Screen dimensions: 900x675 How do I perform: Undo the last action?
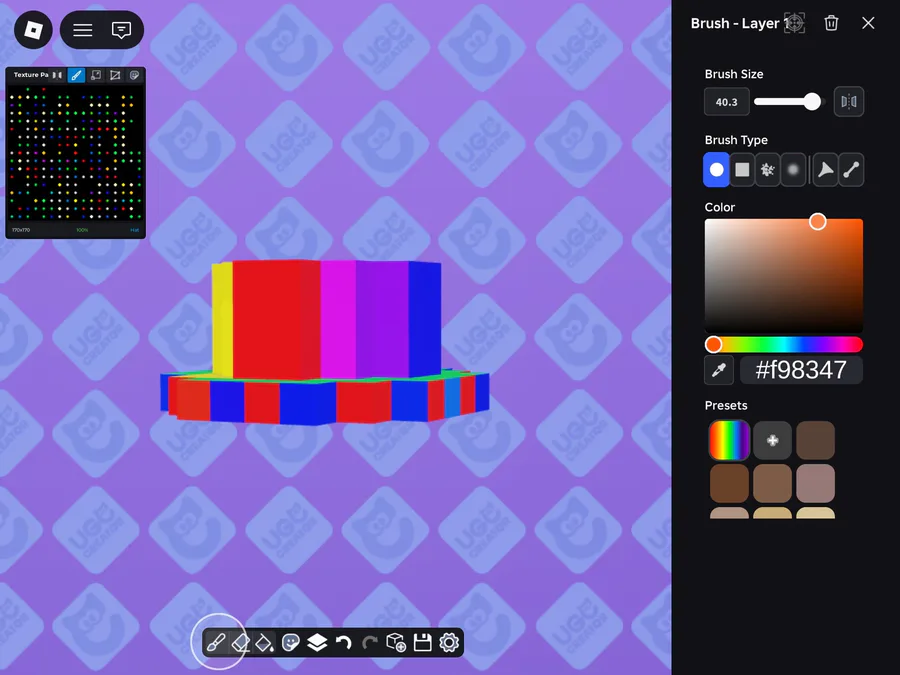click(x=343, y=642)
